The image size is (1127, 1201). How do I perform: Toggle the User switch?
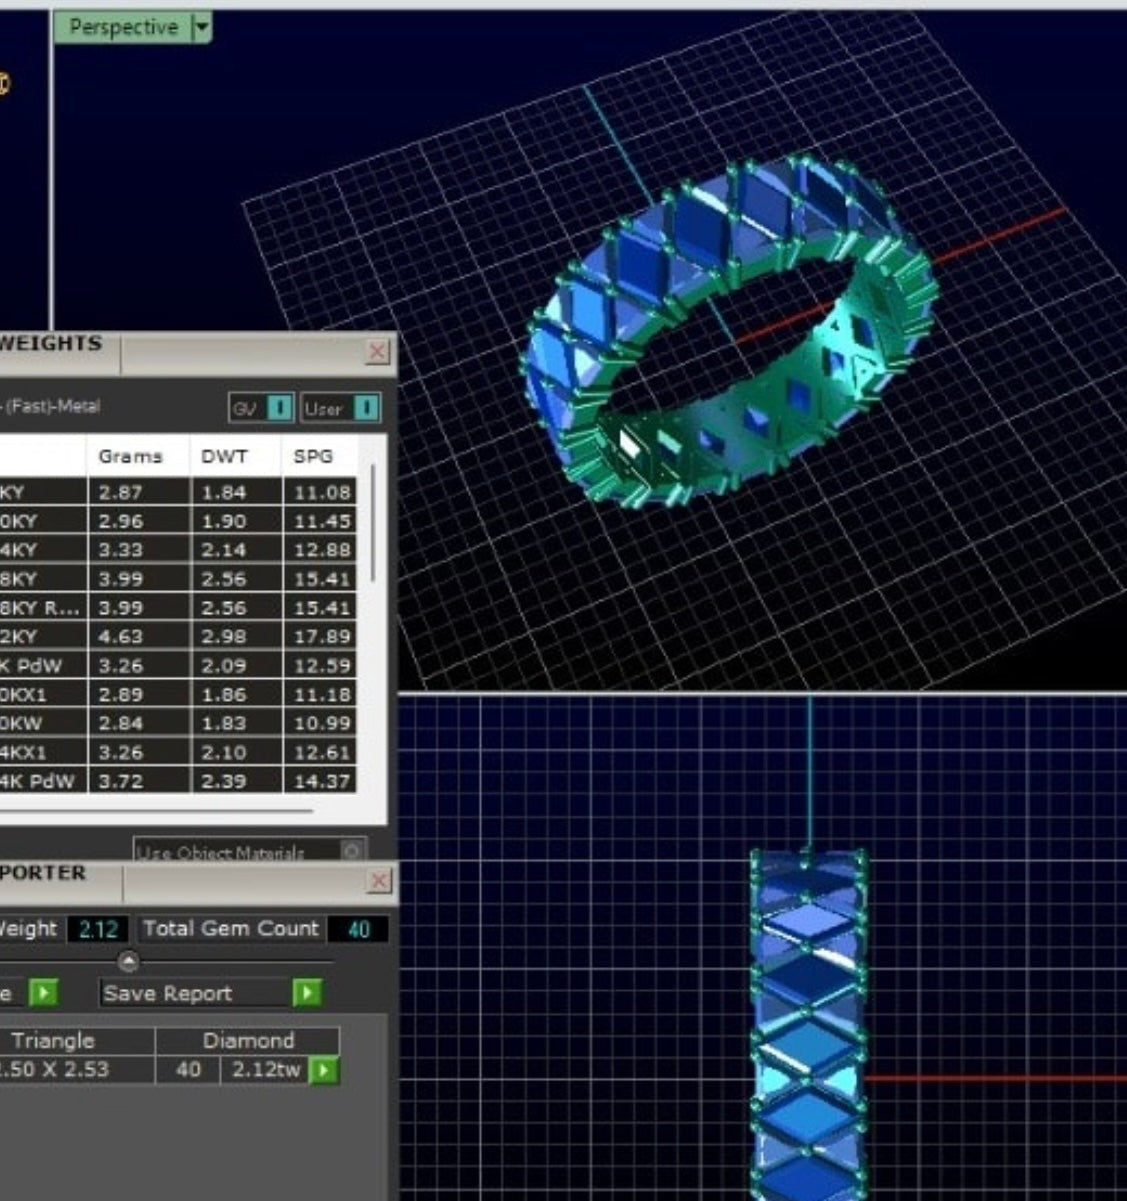click(x=367, y=408)
